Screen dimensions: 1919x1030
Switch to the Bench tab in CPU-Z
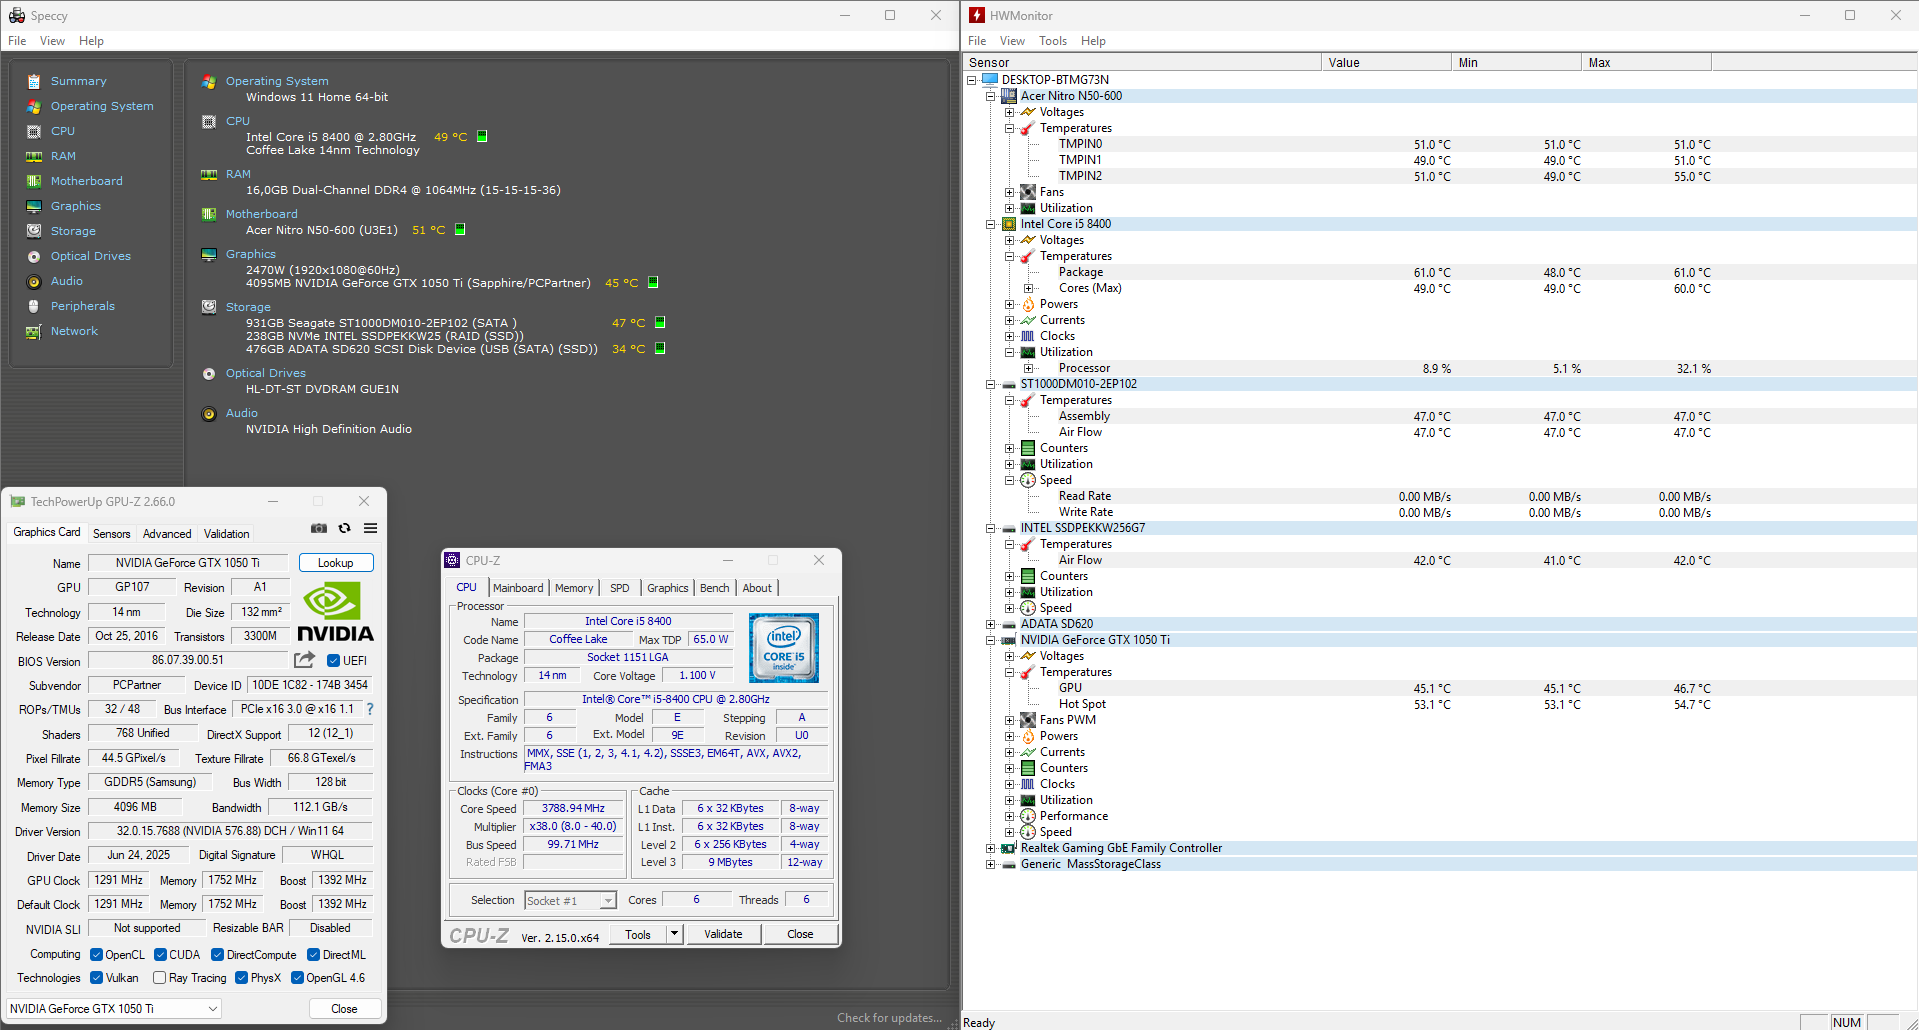(714, 588)
